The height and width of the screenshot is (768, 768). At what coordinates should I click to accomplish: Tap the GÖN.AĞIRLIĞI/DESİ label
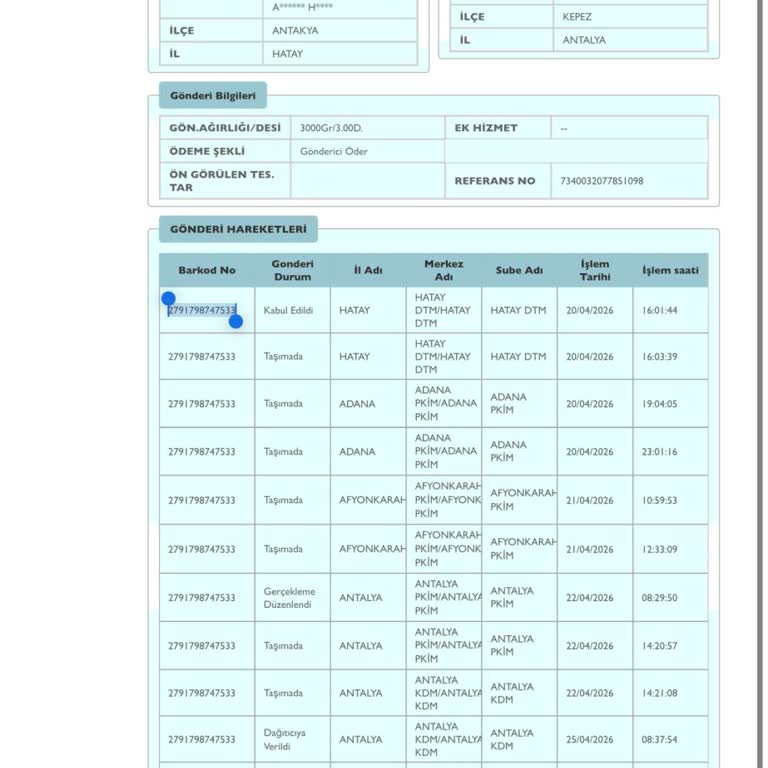(x=225, y=128)
